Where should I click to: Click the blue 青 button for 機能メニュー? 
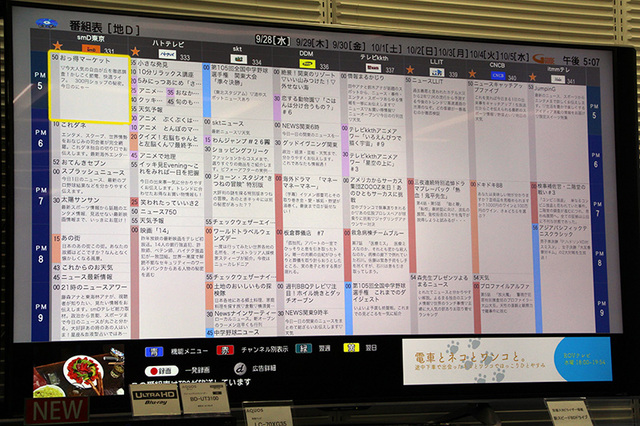coord(154,351)
